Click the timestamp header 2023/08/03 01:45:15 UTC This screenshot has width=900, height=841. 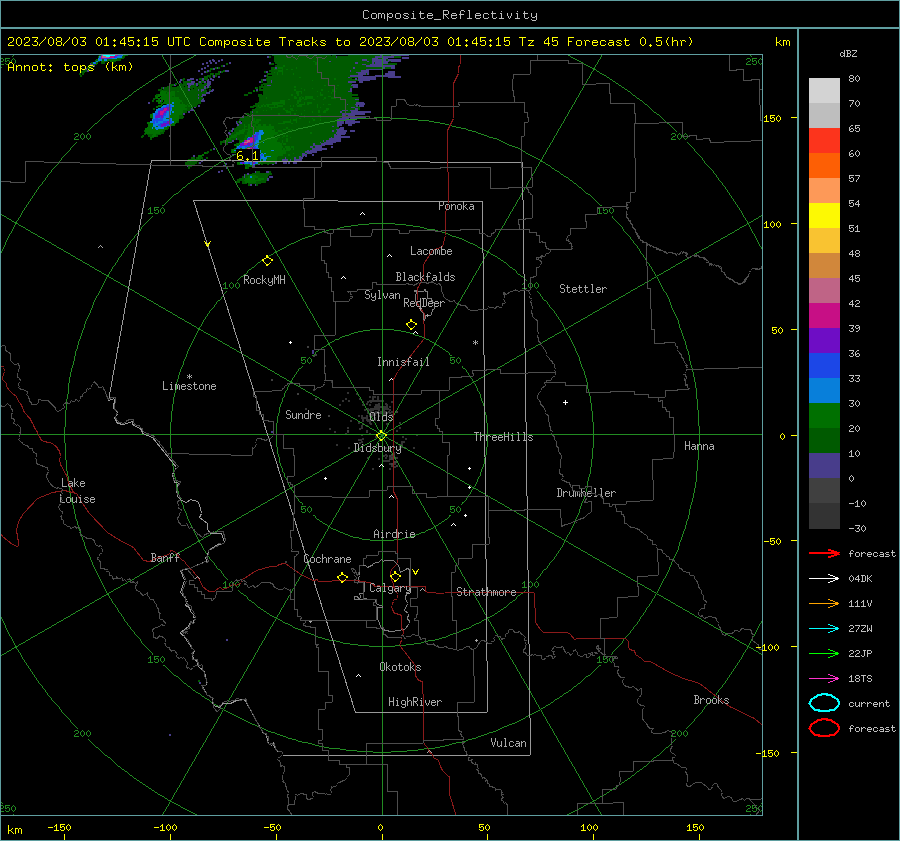click(99, 42)
